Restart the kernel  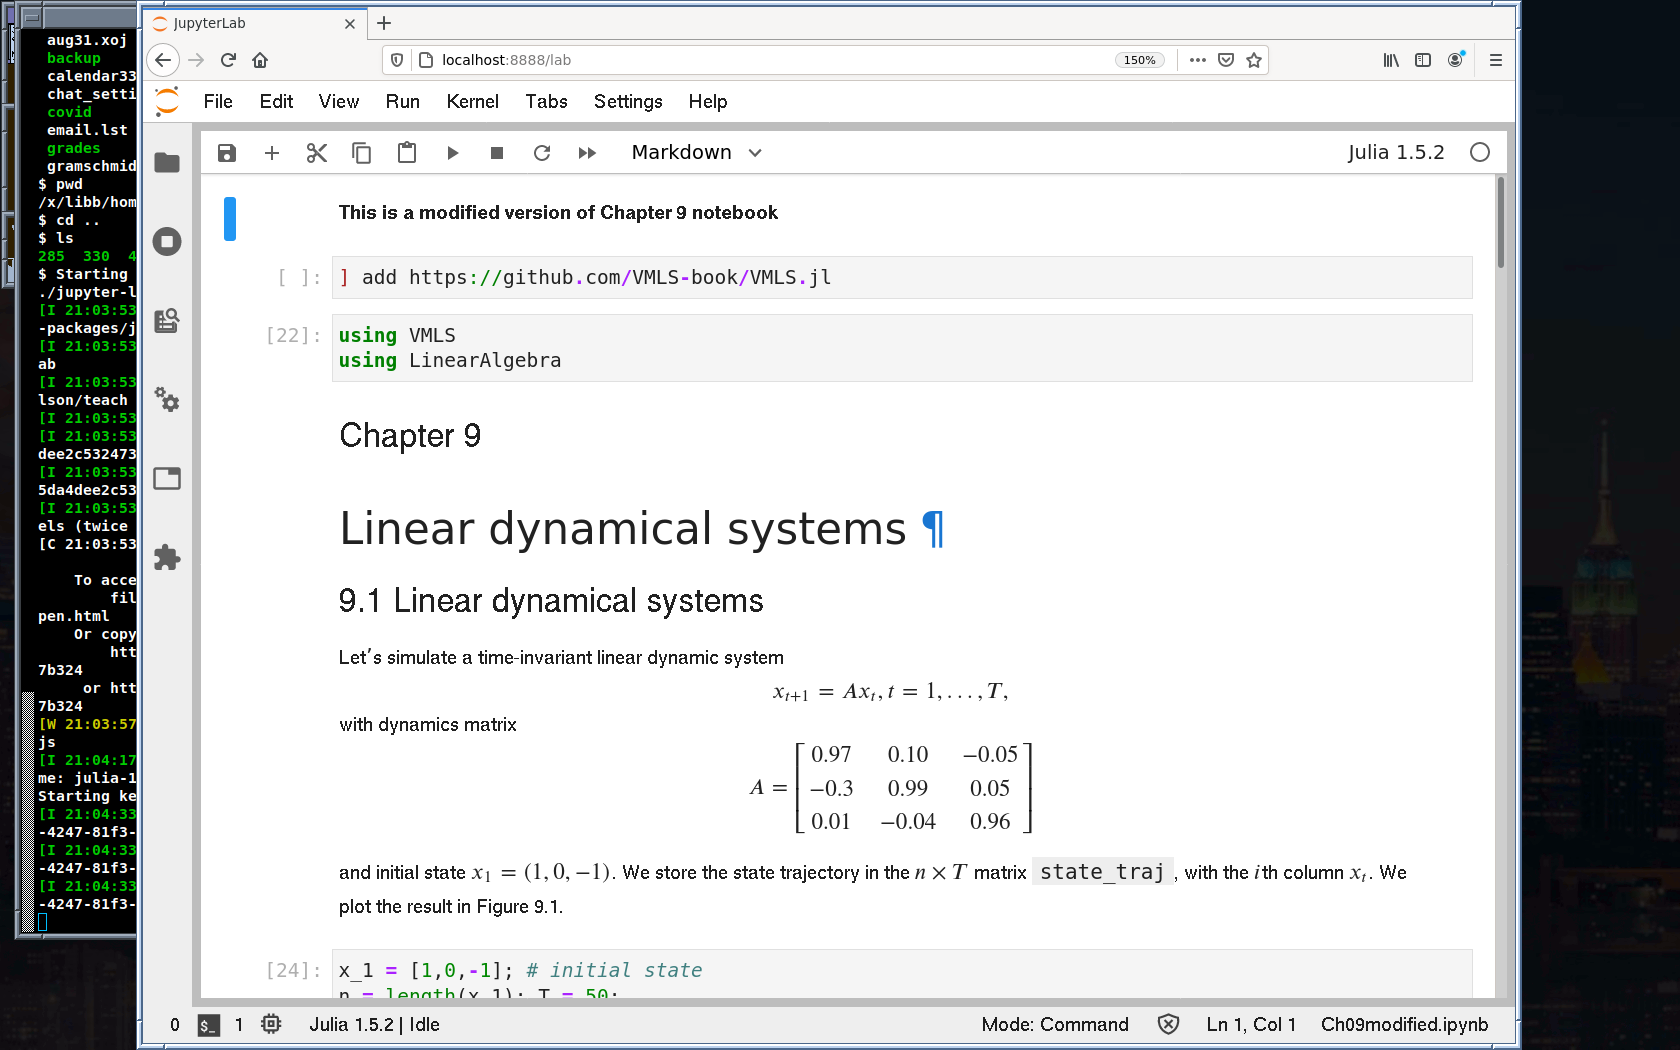(x=542, y=153)
